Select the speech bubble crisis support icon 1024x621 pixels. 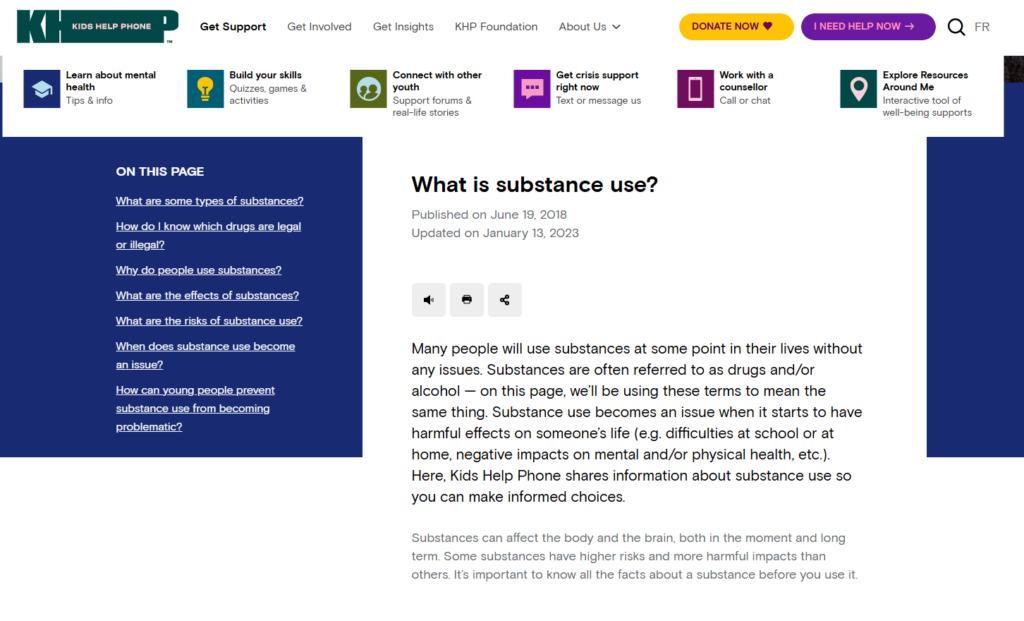point(531,88)
